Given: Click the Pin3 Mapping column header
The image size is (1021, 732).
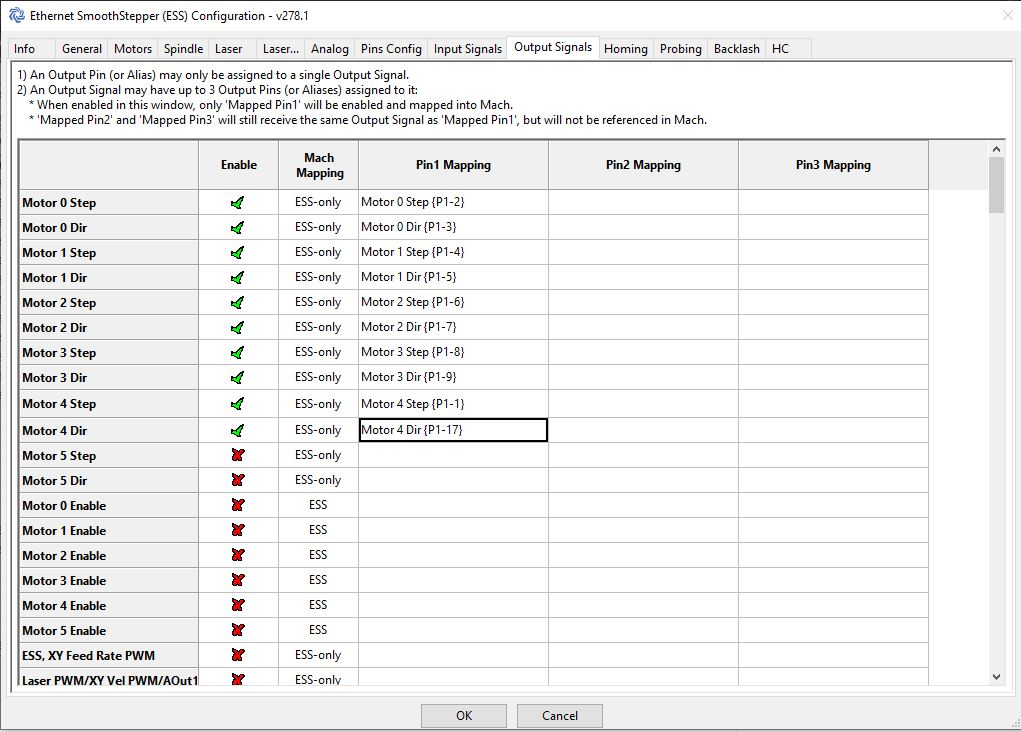Looking at the screenshot, I should pyautogui.click(x=833, y=165).
